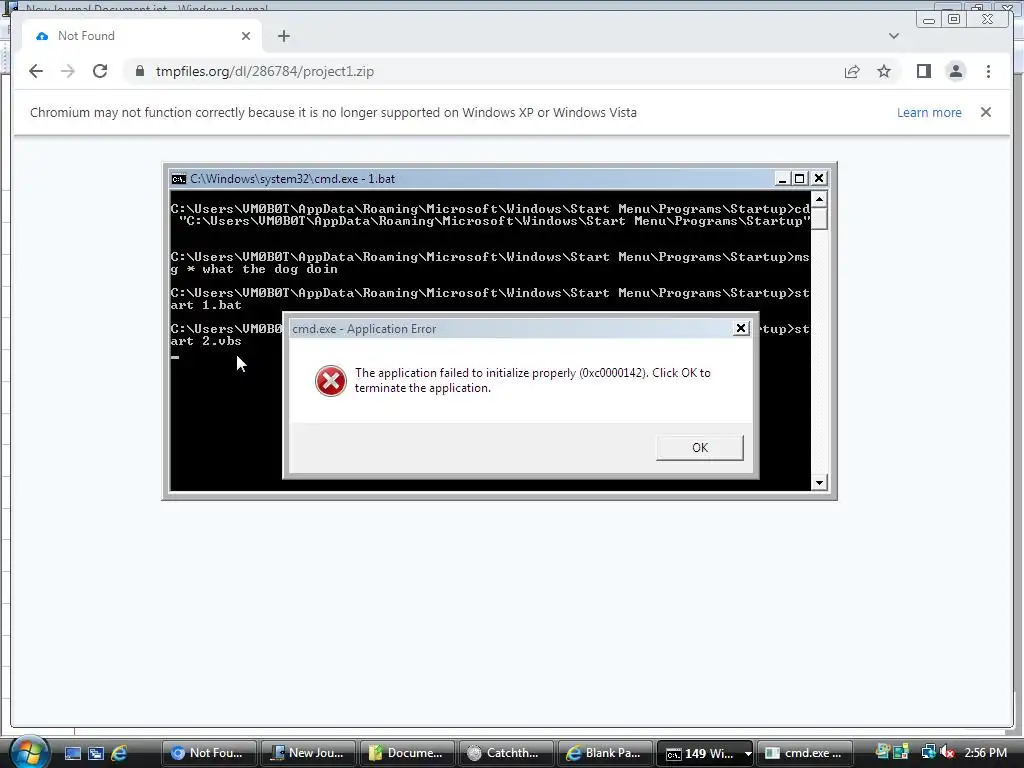Open the Chromium three-dot menu
Viewport: 1024px width, 768px height.
click(988, 71)
